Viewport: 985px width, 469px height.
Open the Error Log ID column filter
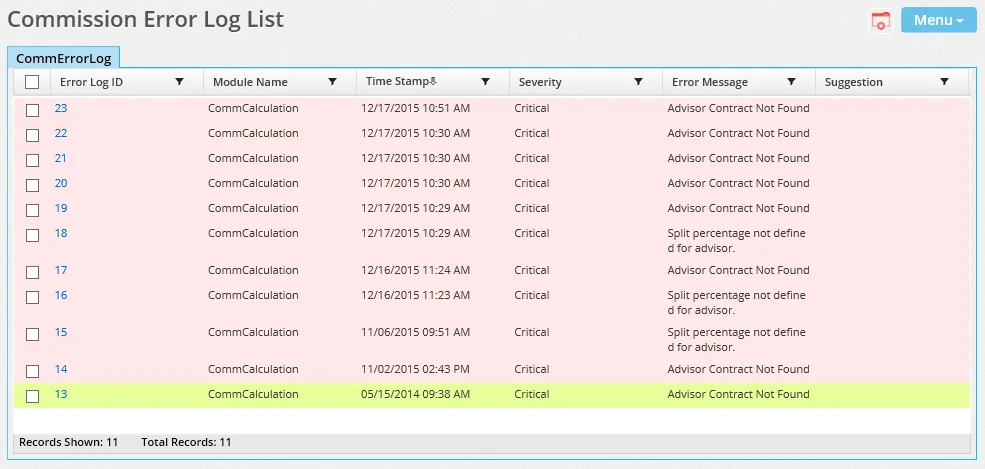click(x=180, y=82)
